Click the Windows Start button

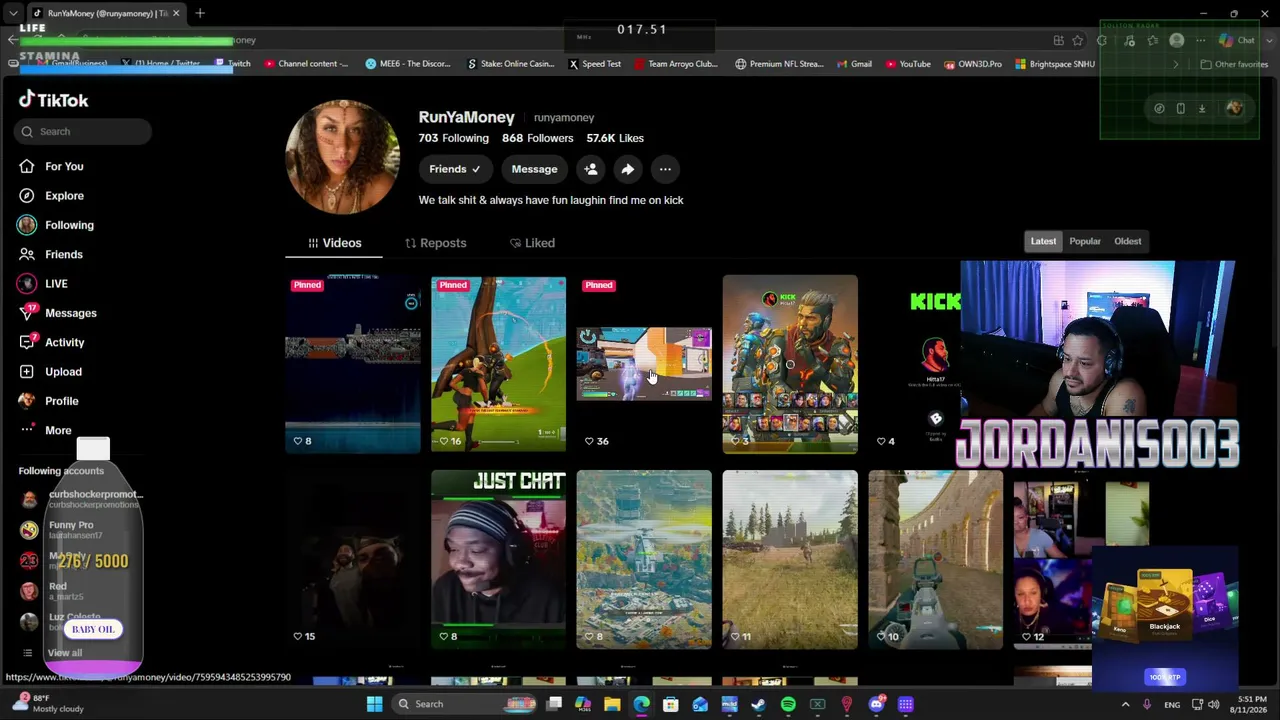374,704
